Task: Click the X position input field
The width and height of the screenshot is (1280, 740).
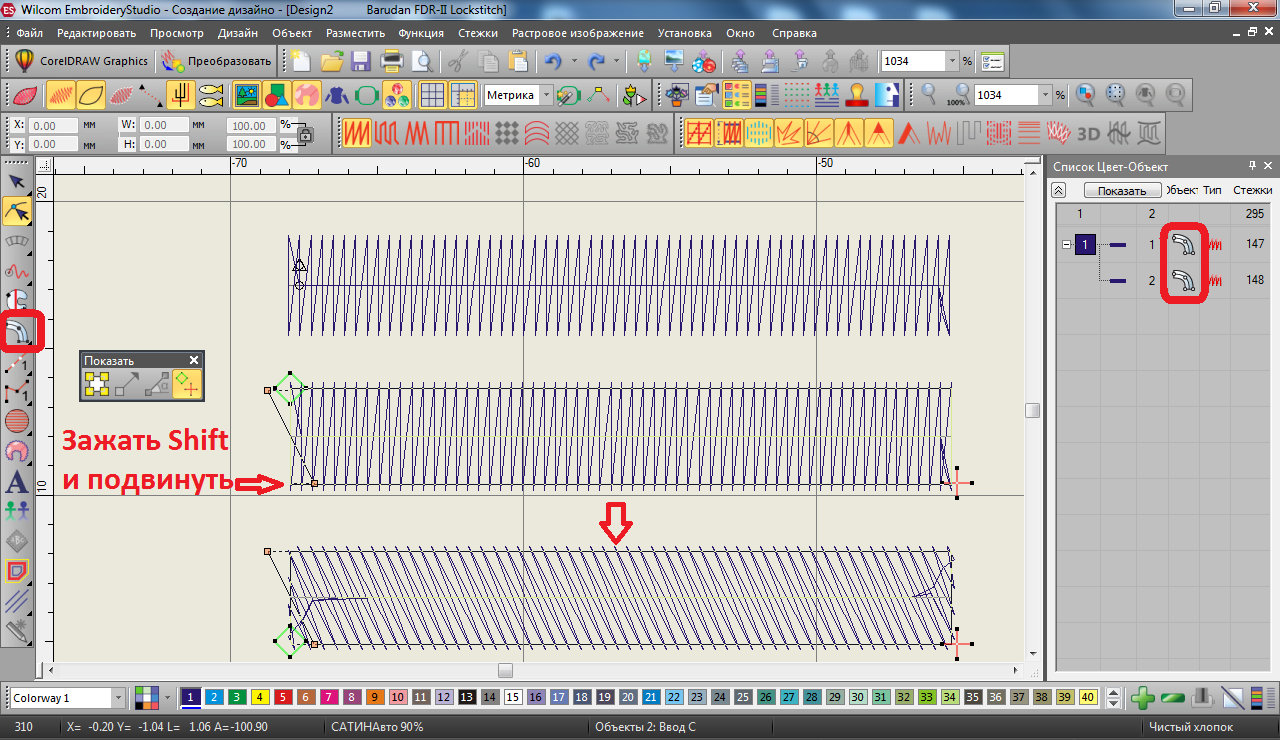Action: click(54, 126)
